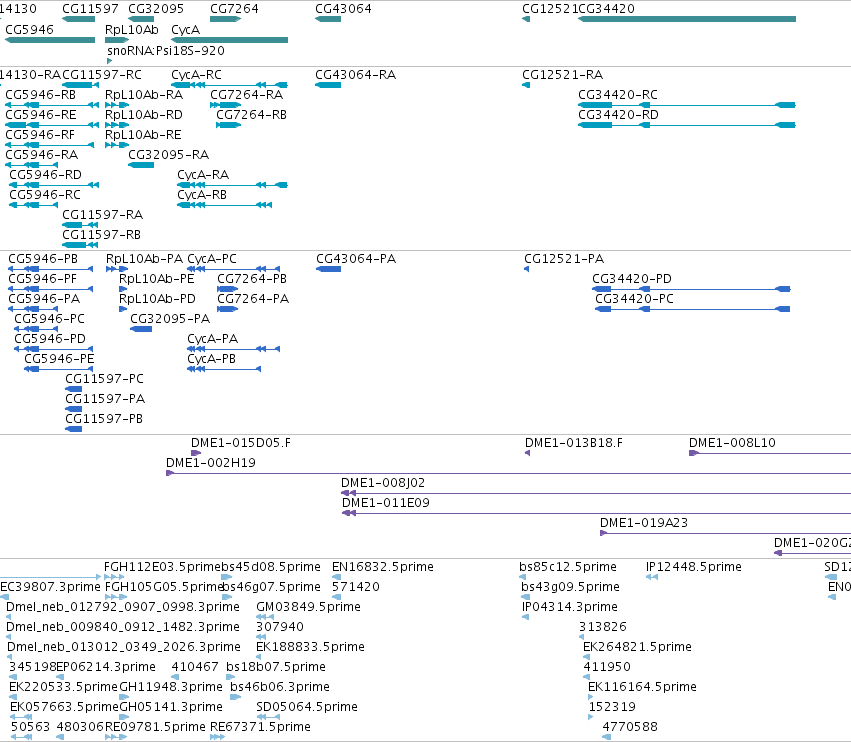Select transcript CG11597-RA
Screen dimensions: 851x742
pyautogui.click(x=103, y=215)
